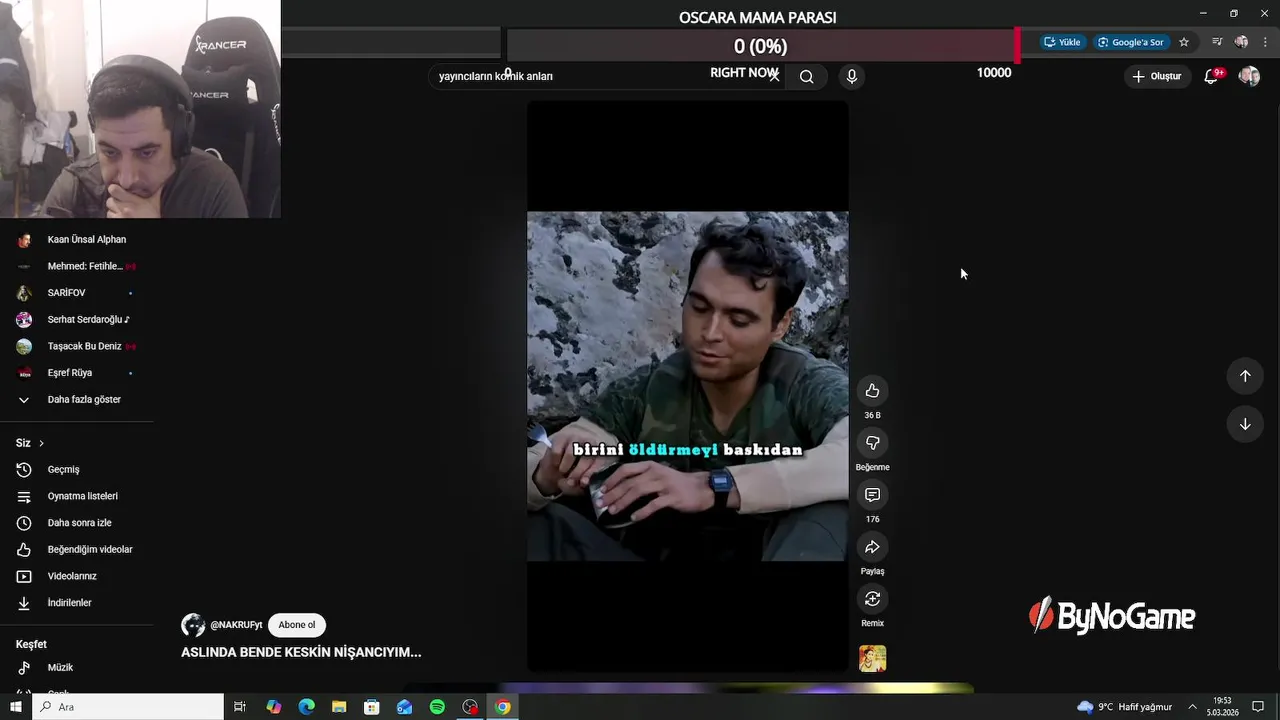Open Chrome media control icon
The height and width of the screenshot is (720, 1280).
(1217, 42)
